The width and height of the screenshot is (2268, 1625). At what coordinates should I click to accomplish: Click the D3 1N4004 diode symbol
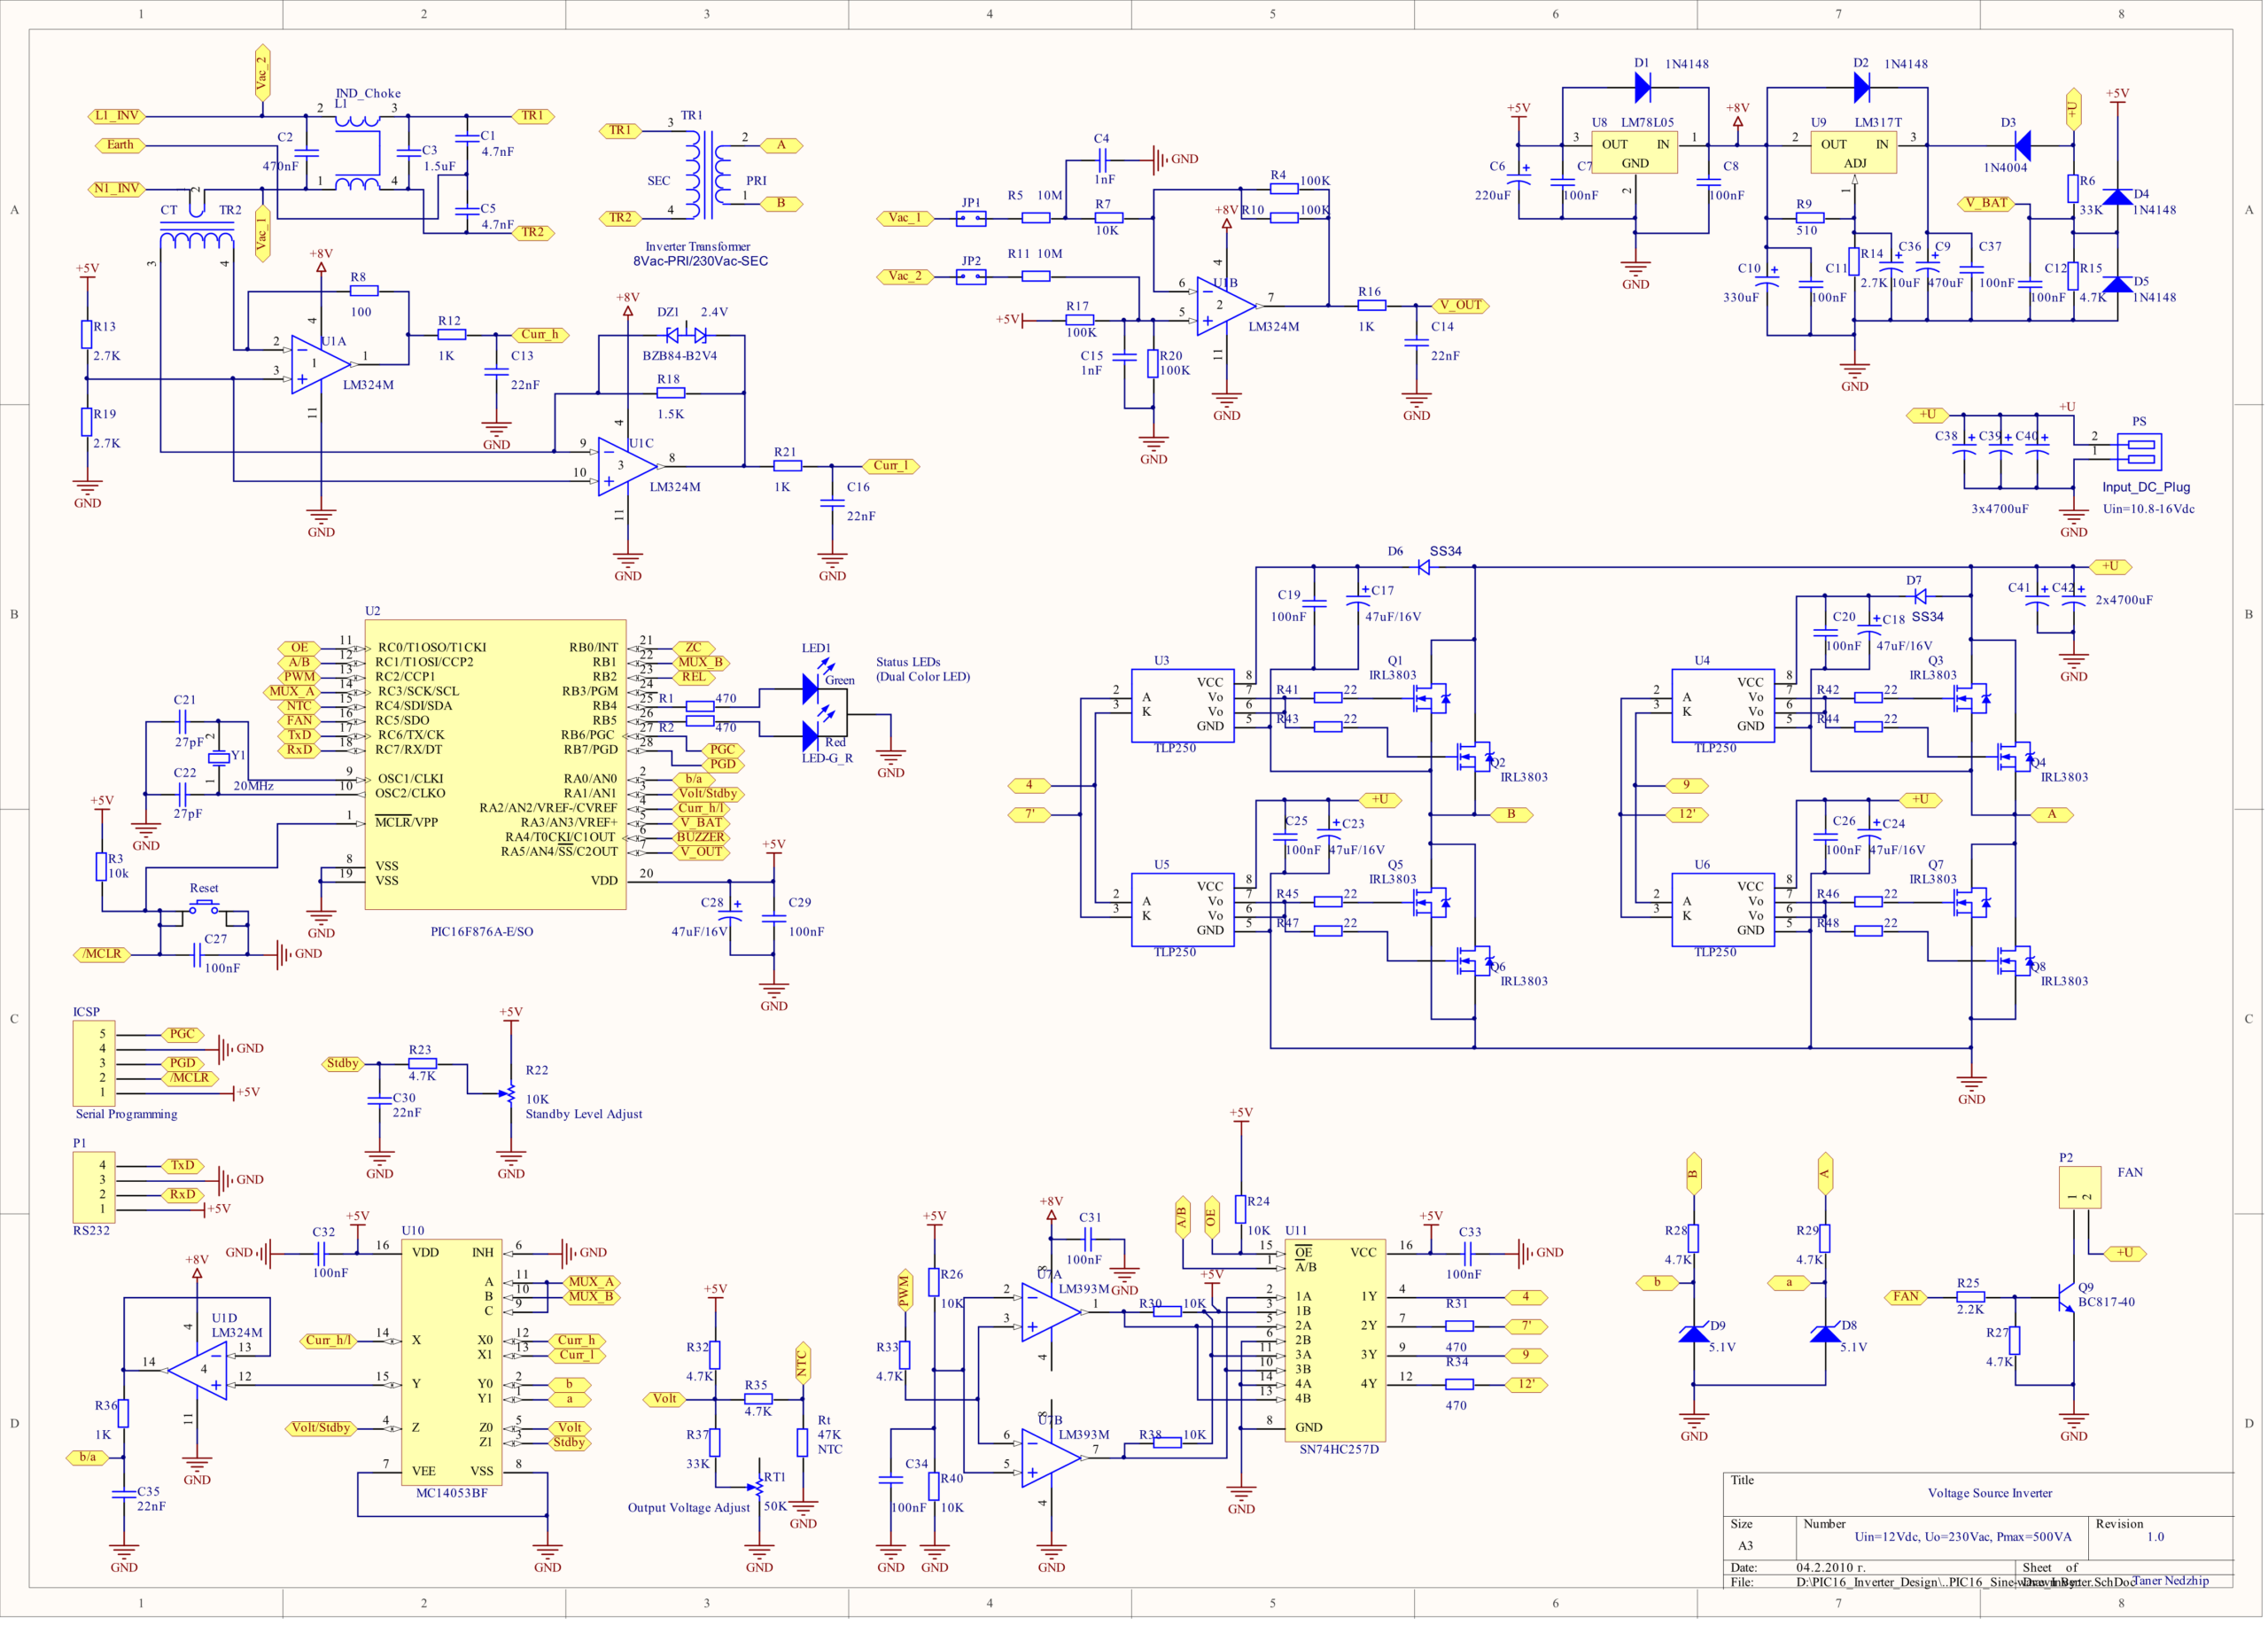pyautogui.click(x=2021, y=146)
